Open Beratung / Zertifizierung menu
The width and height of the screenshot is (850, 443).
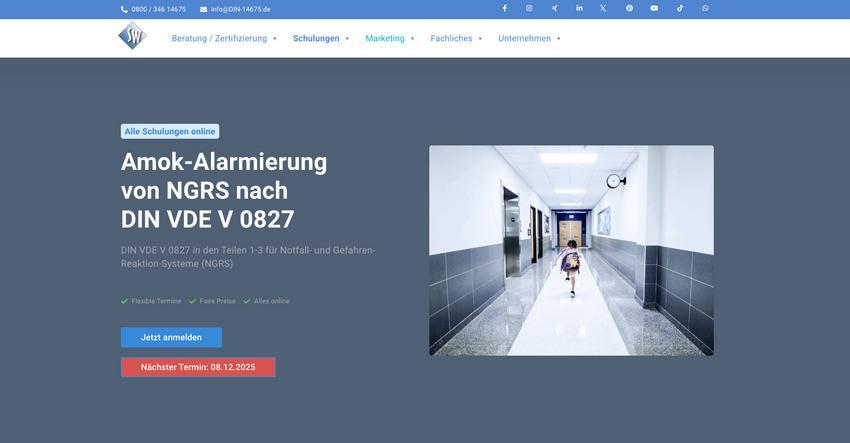(x=220, y=38)
